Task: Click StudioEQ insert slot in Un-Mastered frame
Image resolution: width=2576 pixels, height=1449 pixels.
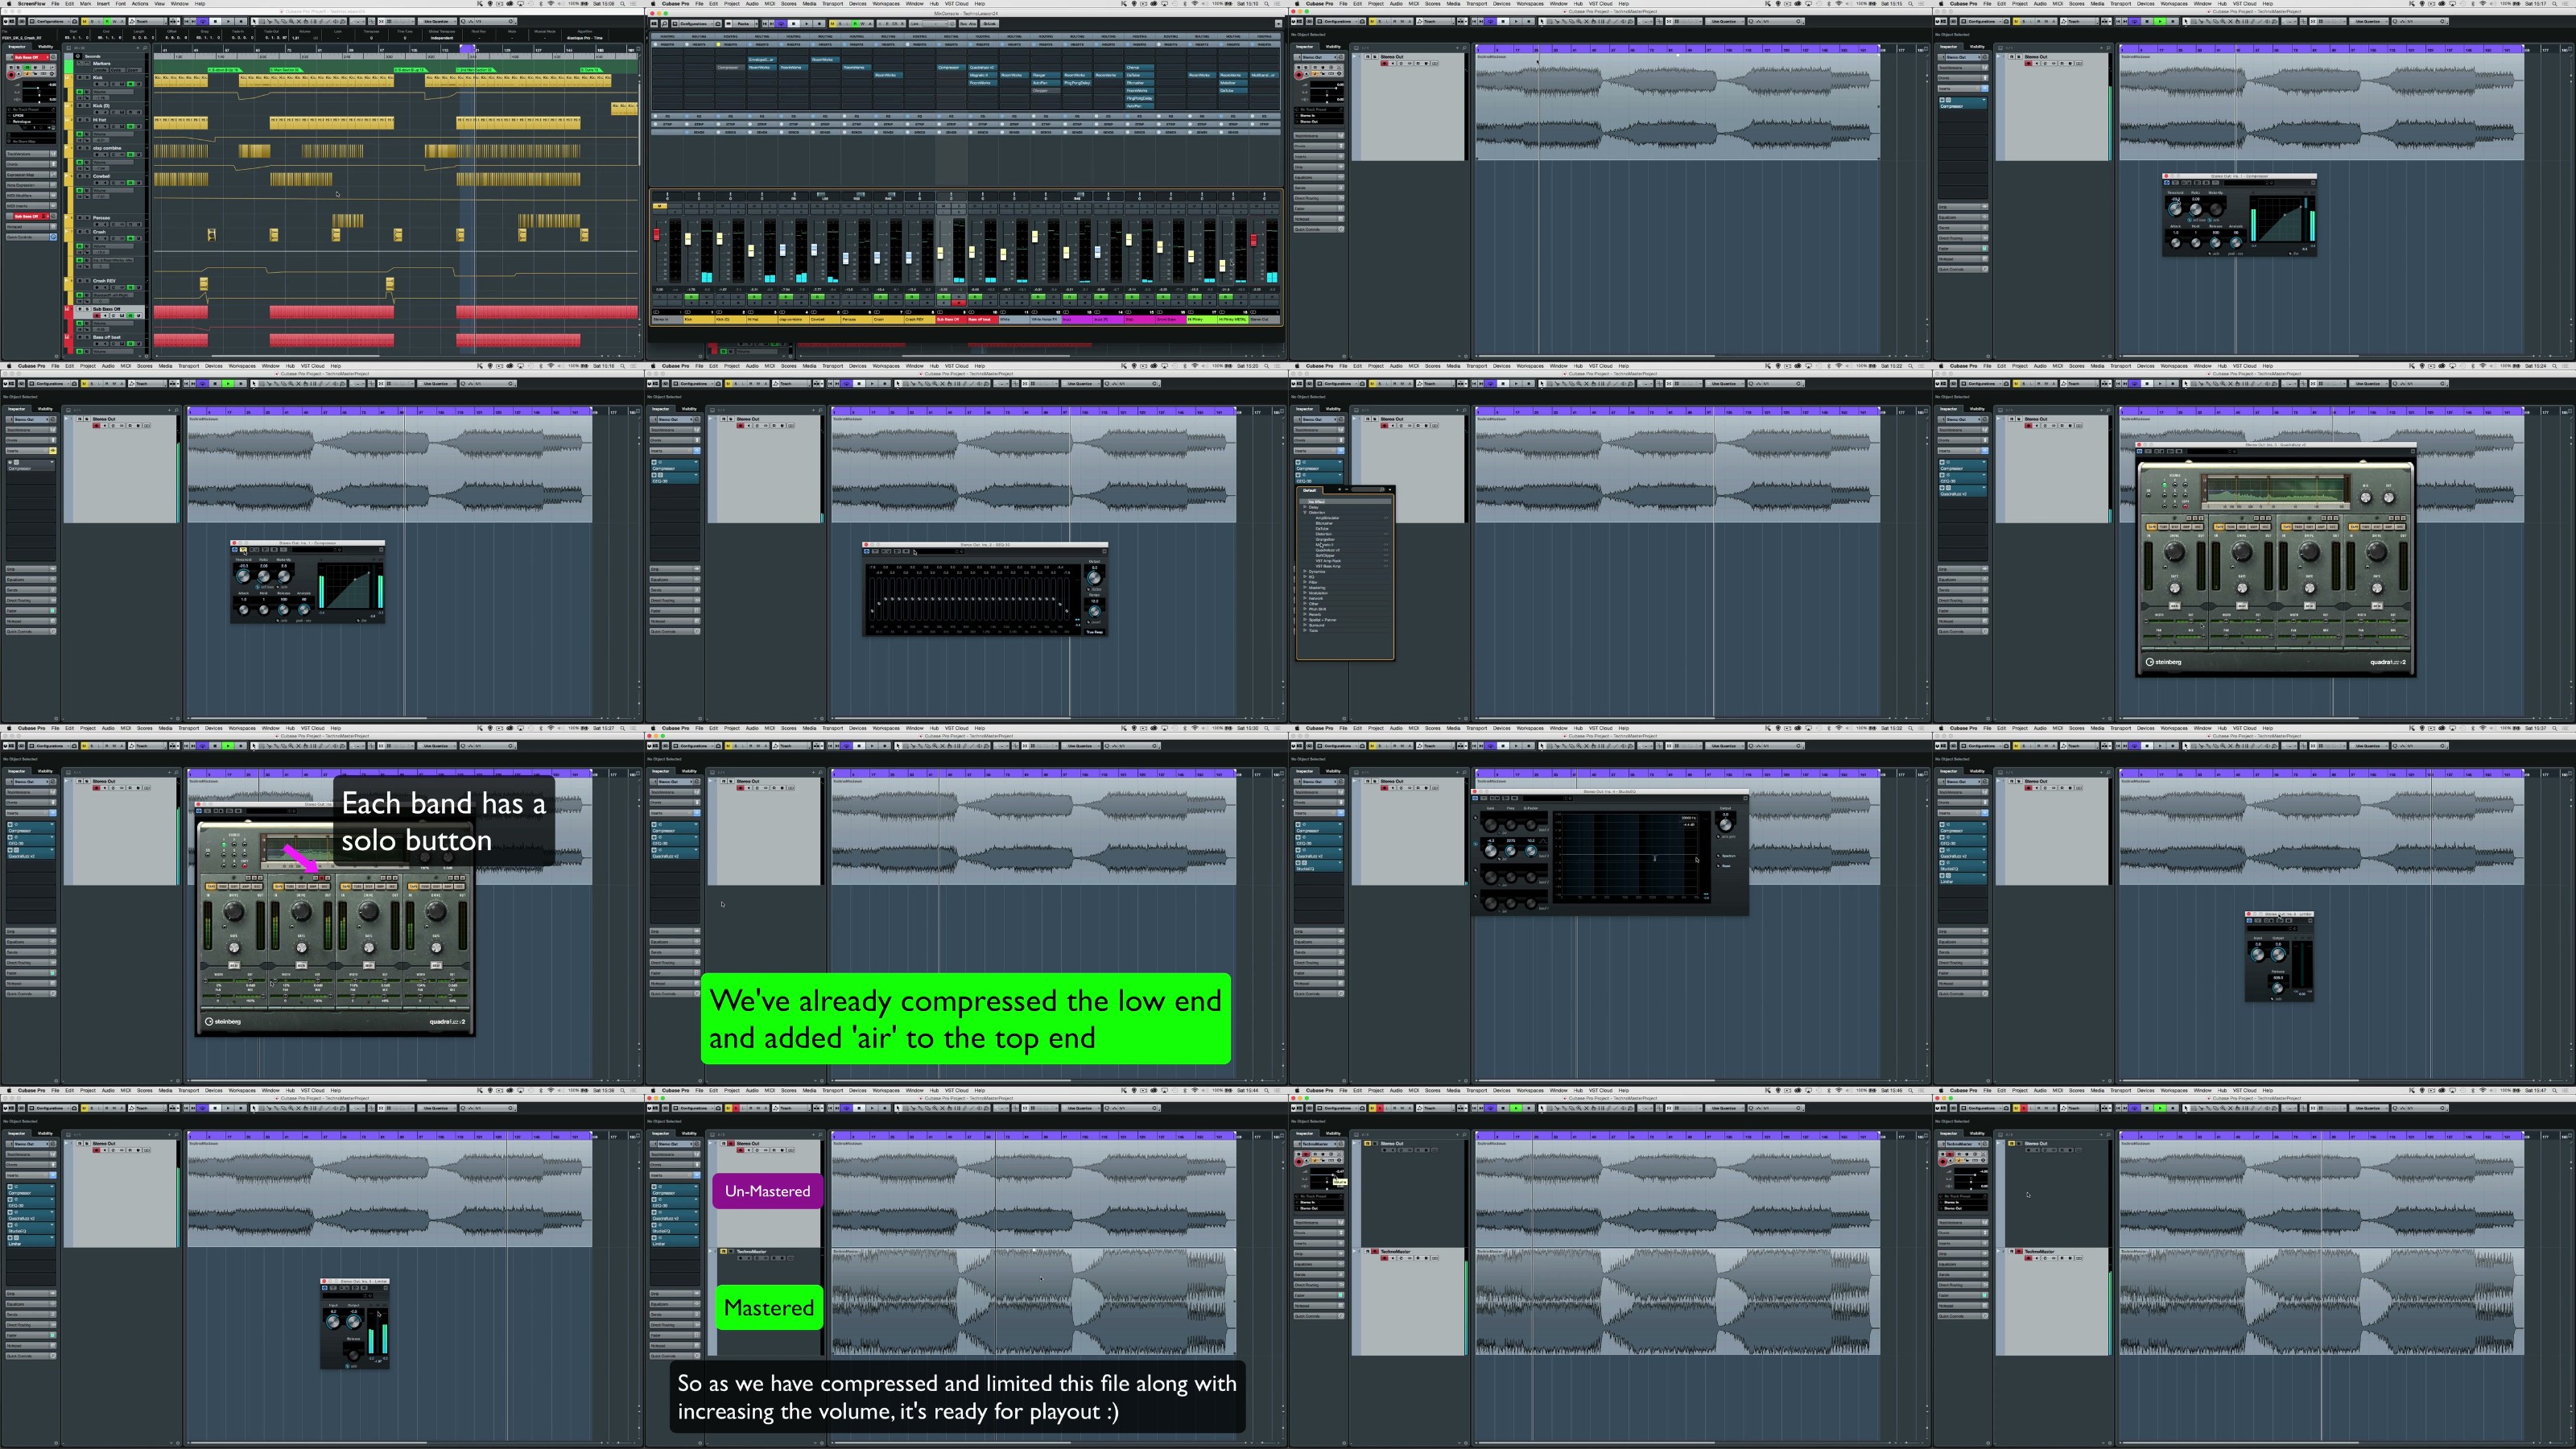Action: tap(675, 1229)
